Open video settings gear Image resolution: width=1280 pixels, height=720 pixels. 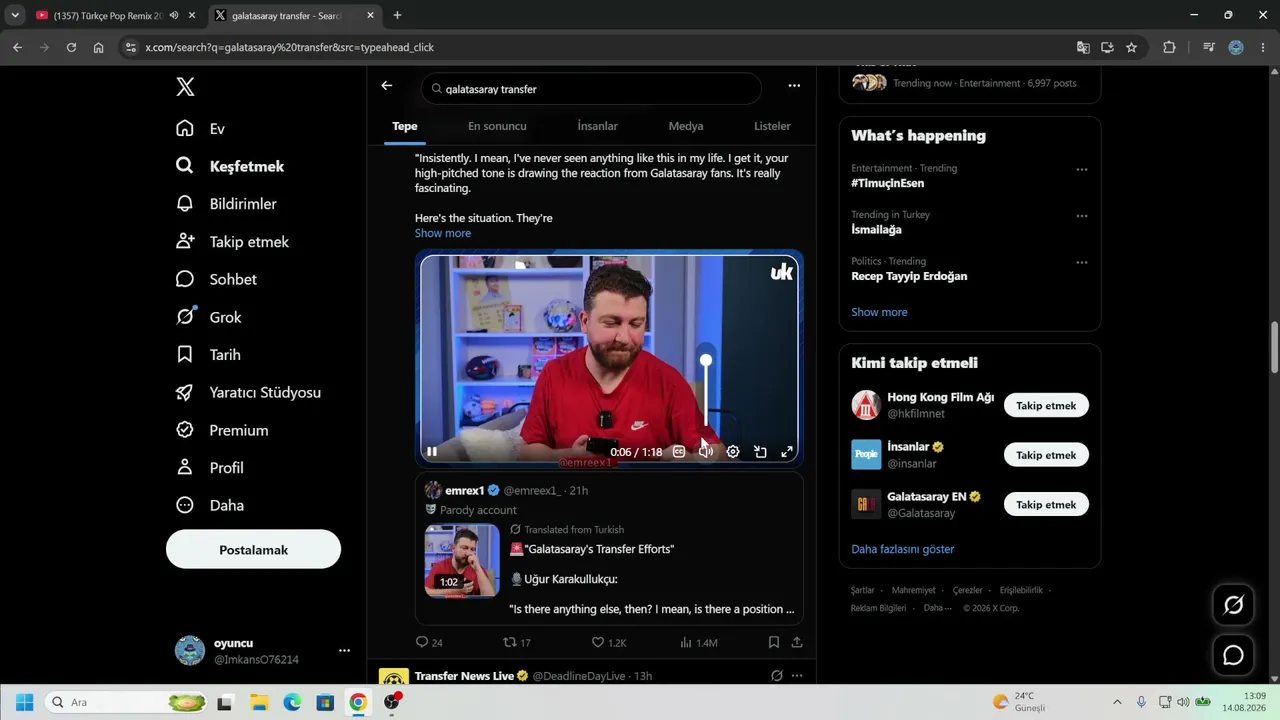(x=733, y=452)
